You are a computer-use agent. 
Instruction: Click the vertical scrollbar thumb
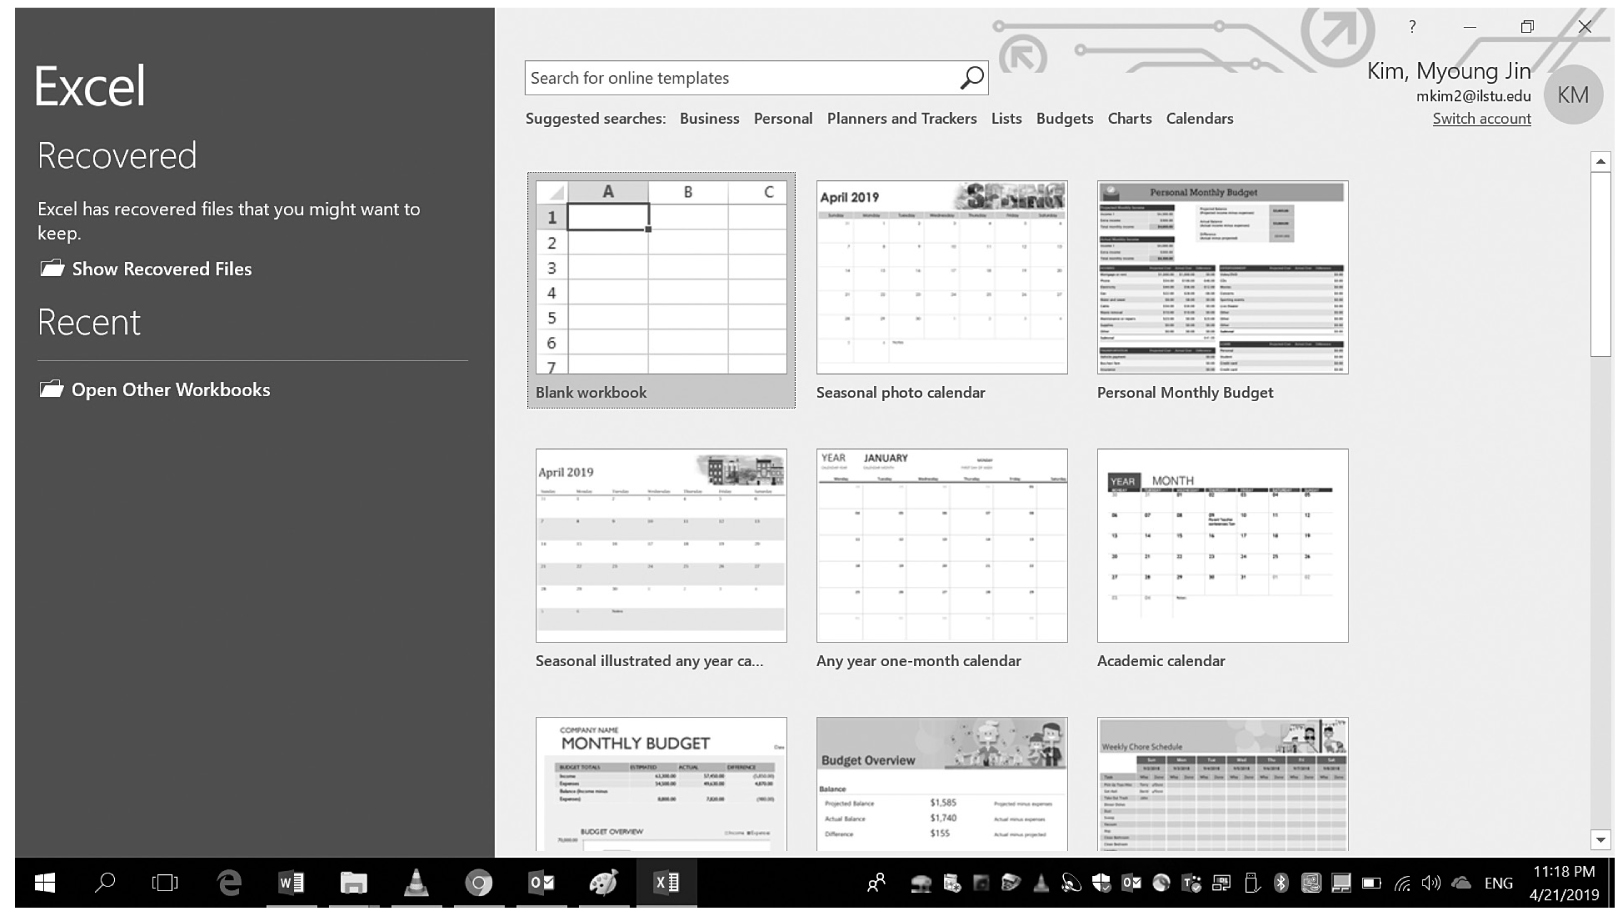coord(1600,263)
